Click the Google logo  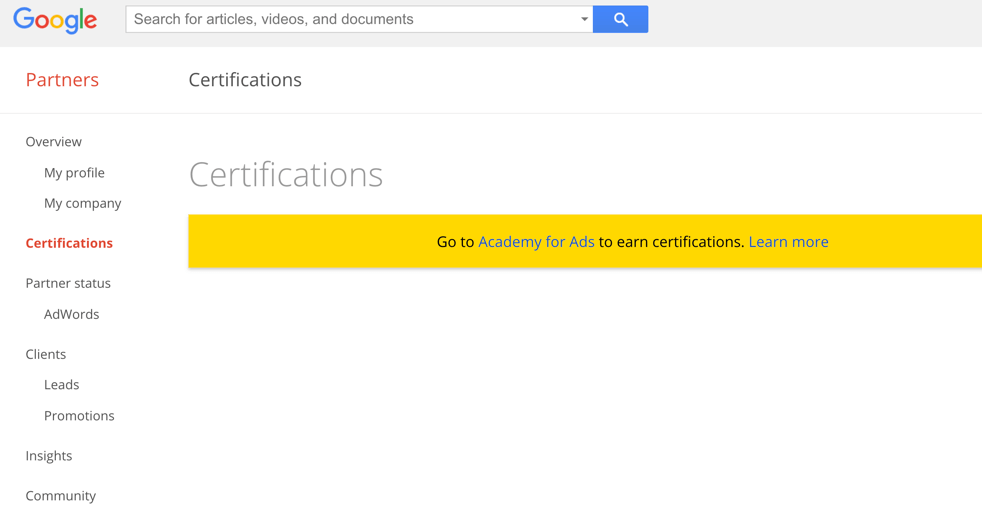pos(55,20)
